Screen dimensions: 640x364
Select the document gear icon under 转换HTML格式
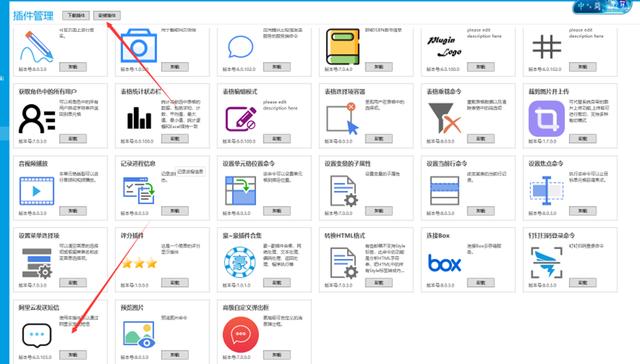coord(344,263)
